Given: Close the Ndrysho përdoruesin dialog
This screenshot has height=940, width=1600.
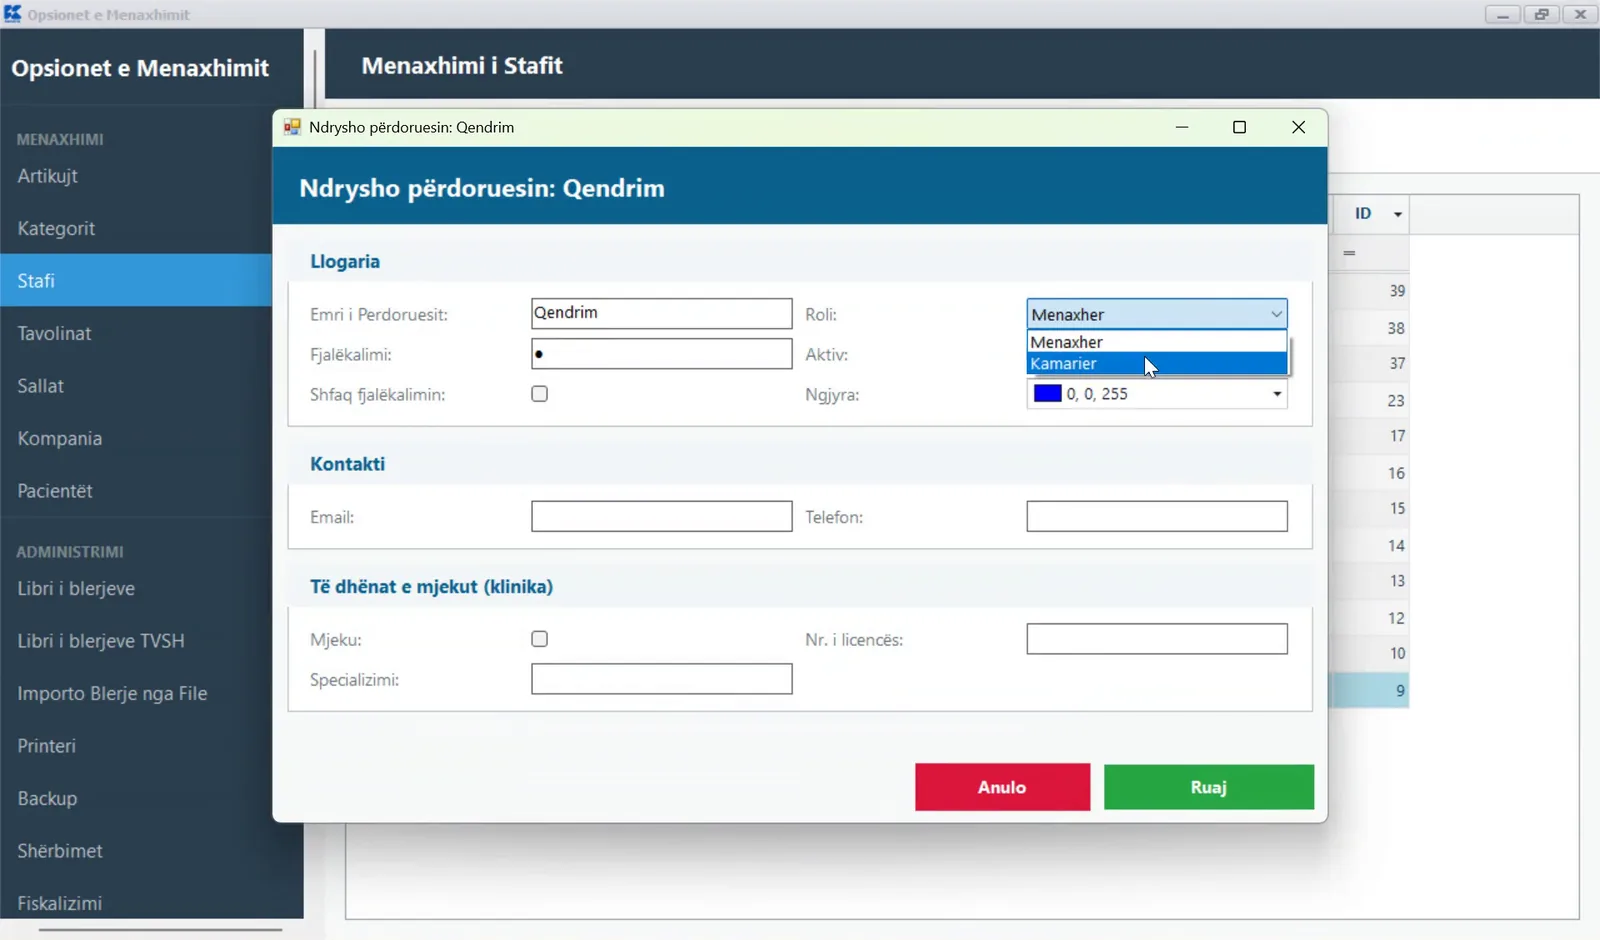Looking at the screenshot, I should (x=1298, y=127).
